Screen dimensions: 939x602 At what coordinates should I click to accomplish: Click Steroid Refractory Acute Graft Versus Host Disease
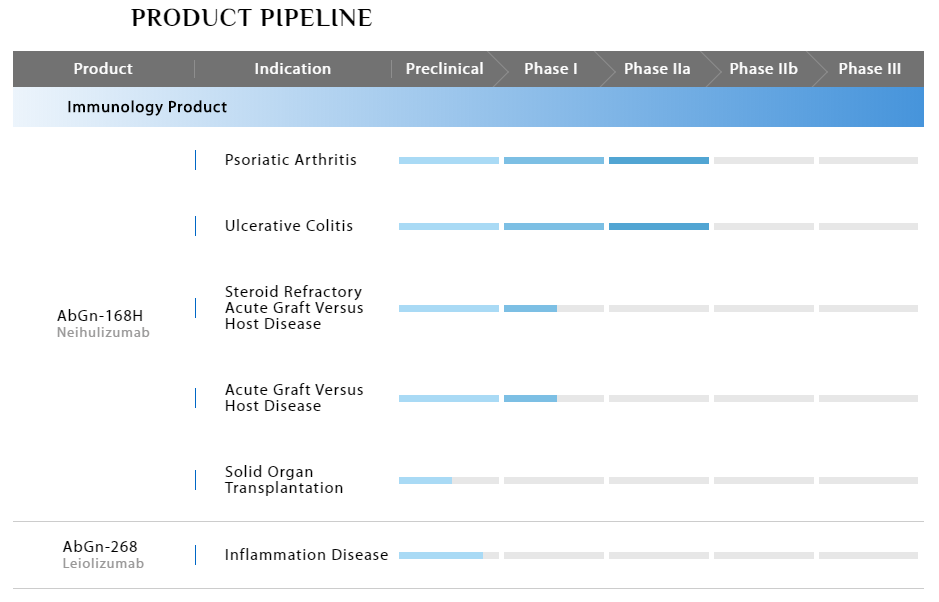coord(293,308)
